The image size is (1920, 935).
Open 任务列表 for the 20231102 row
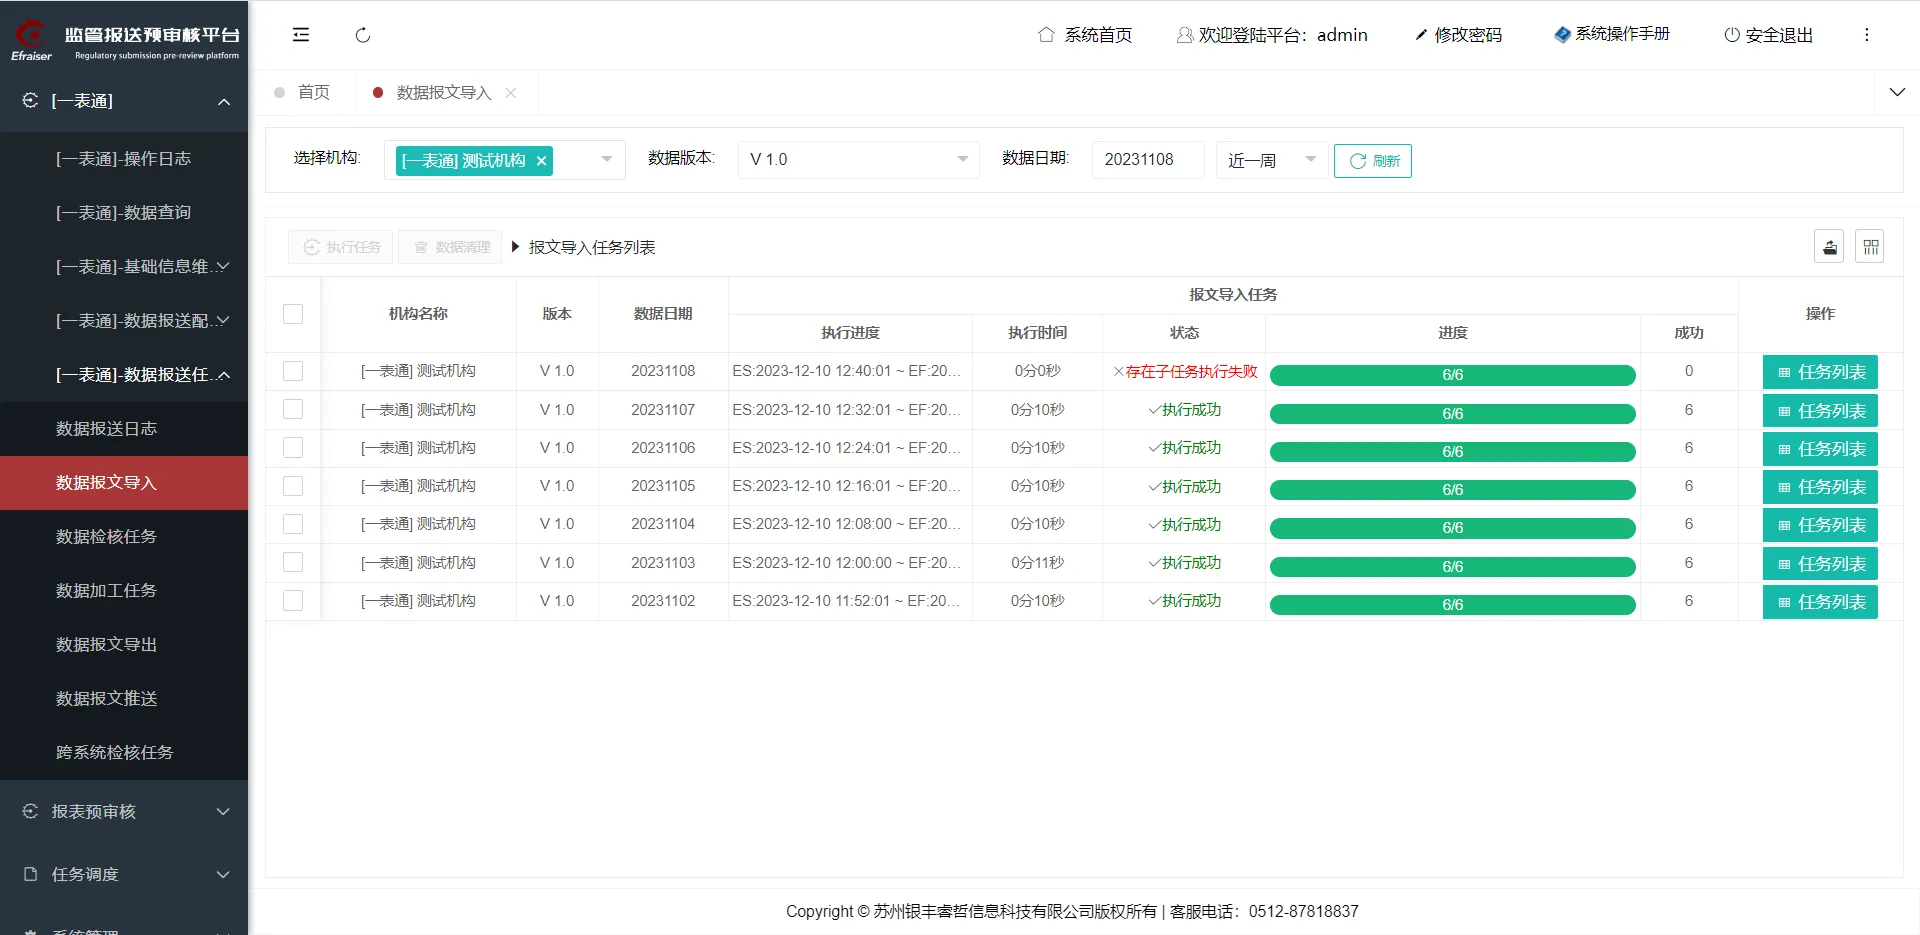coord(1820,602)
